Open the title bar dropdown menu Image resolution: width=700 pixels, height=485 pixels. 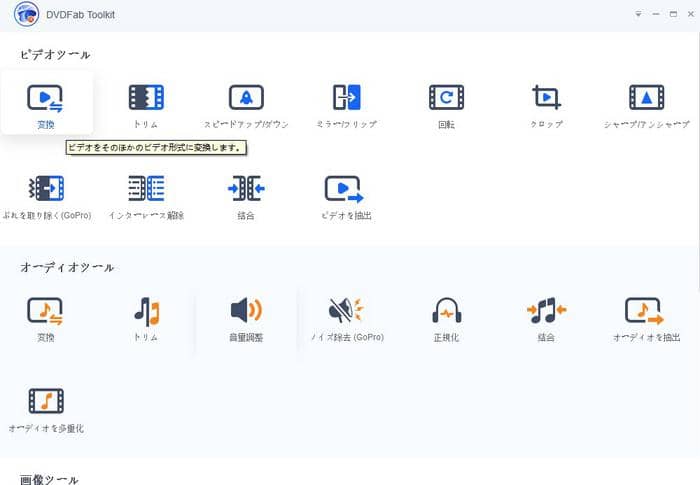[638, 14]
